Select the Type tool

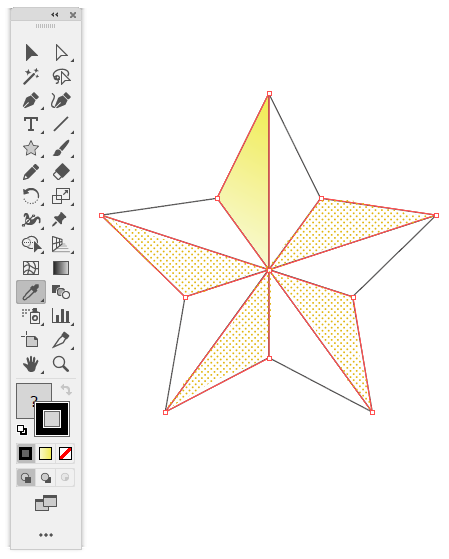[x=31, y=124]
